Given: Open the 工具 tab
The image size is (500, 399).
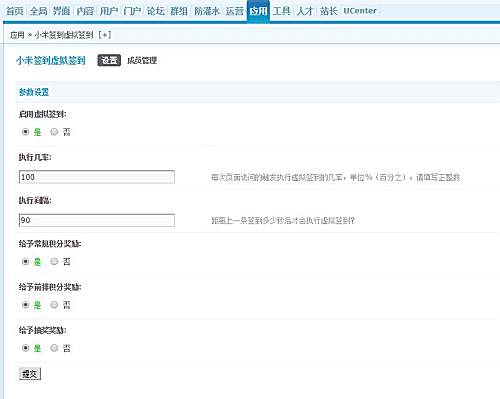Looking at the screenshot, I should [x=282, y=11].
